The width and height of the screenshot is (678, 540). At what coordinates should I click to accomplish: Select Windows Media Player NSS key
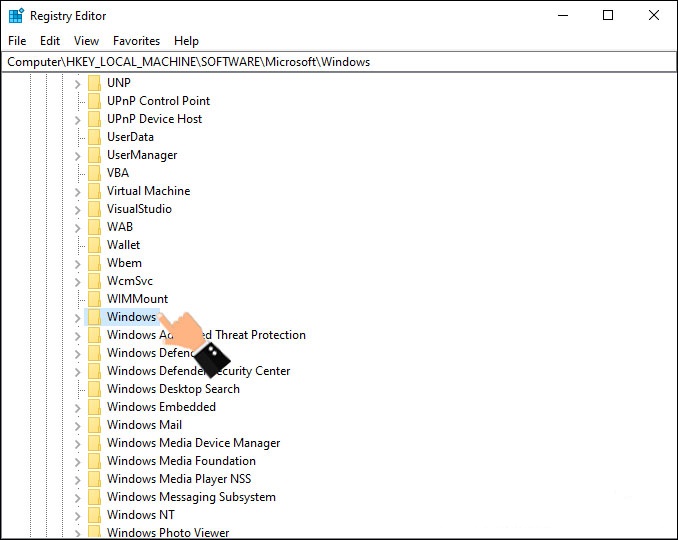point(179,479)
